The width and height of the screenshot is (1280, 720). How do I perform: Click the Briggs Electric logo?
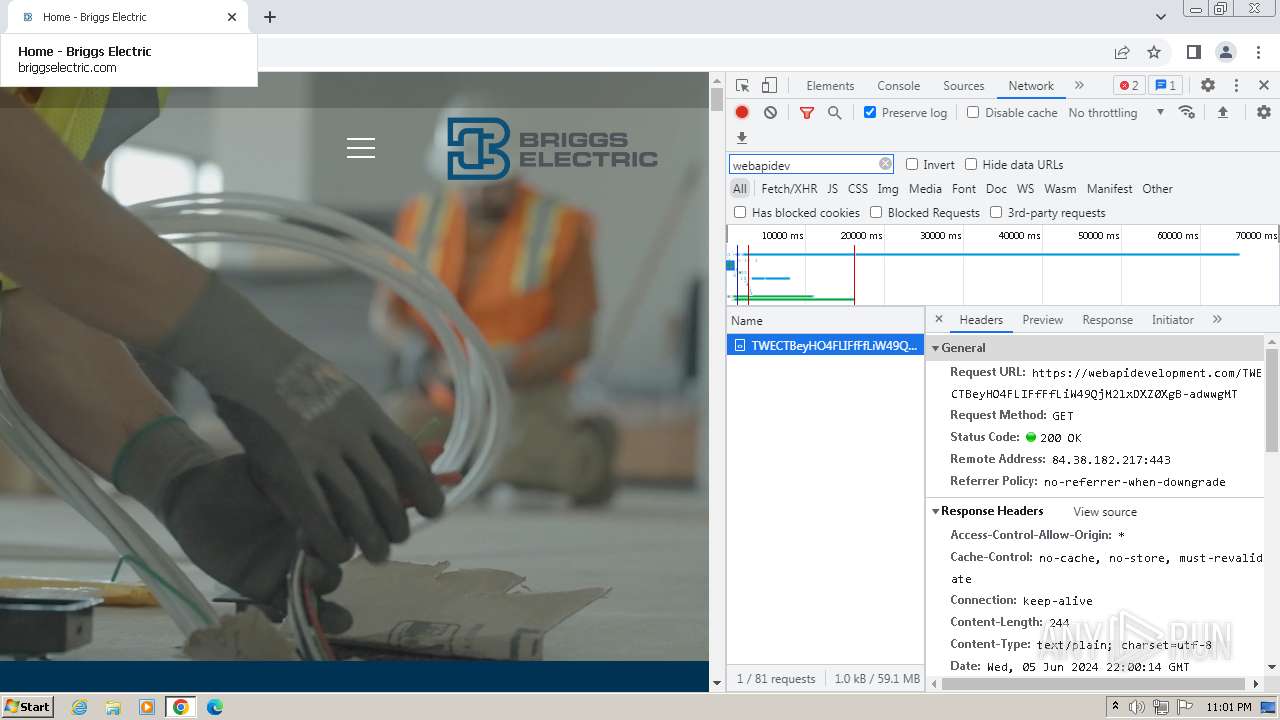552,149
